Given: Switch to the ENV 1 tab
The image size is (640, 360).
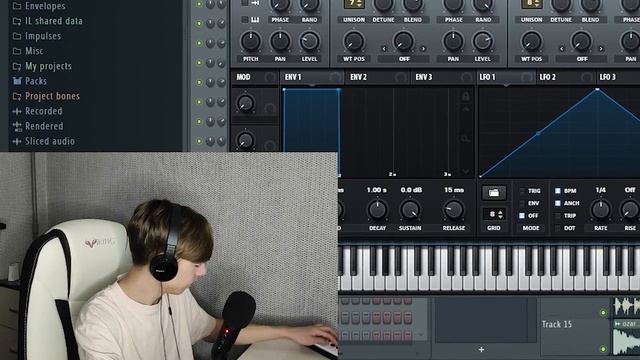Looking at the screenshot, I should [x=312, y=77].
